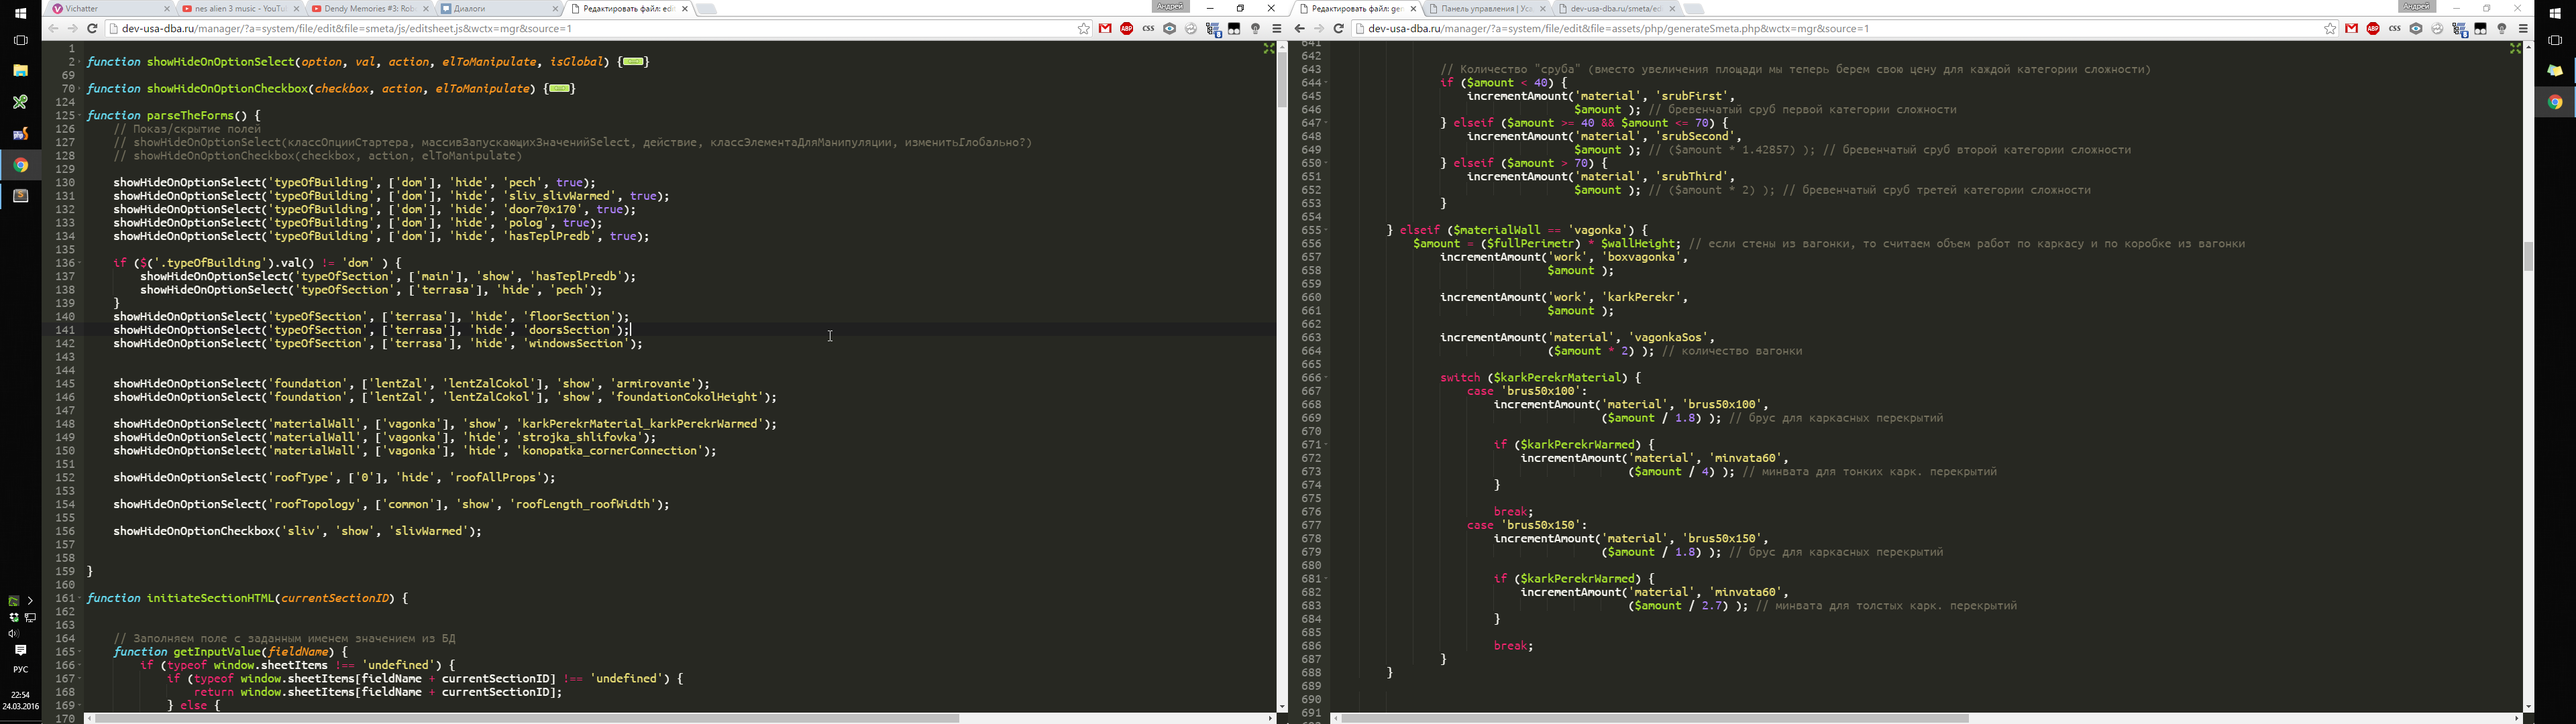Click the folded code marker after showHideOnOptionCheckbox
This screenshot has height=724, width=2576.
click(x=561, y=89)
